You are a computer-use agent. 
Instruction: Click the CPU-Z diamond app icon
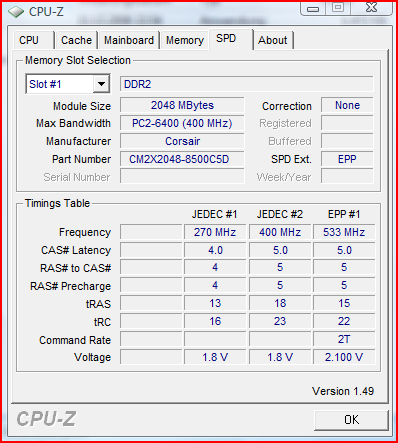(15, 12)
